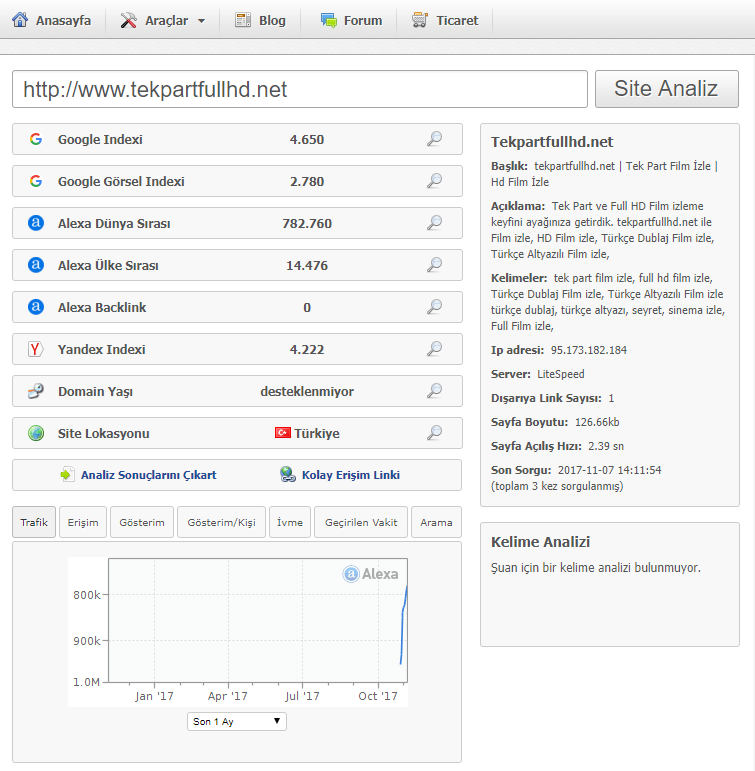Click Google logo beside Google Indexi
Viewport: 755px width, 771px height.
click(36, 139)
